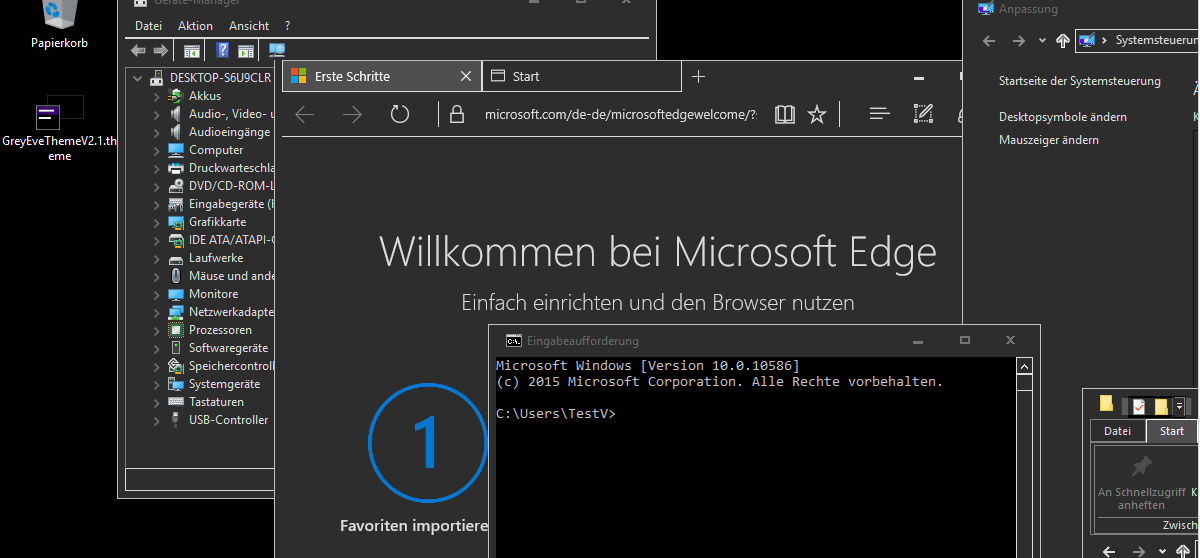Scan for hardware changes icon in Geräte-Manager
The height and width of the screenshot is (558, 1200).
(x=277, y=50)
